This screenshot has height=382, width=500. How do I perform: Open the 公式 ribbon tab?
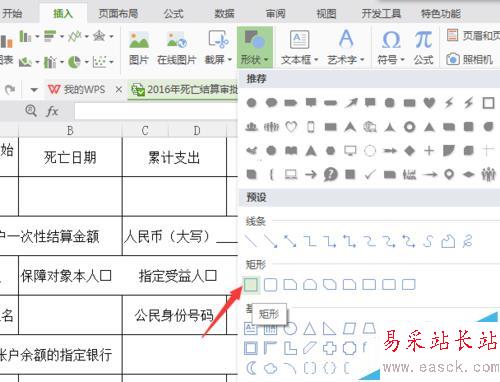[173, 14]
